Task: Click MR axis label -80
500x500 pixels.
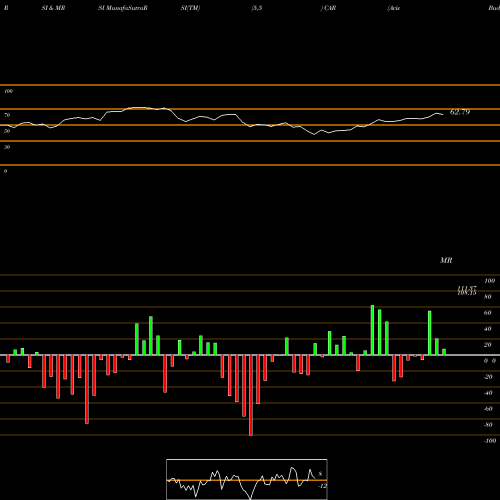Action: 488,425
